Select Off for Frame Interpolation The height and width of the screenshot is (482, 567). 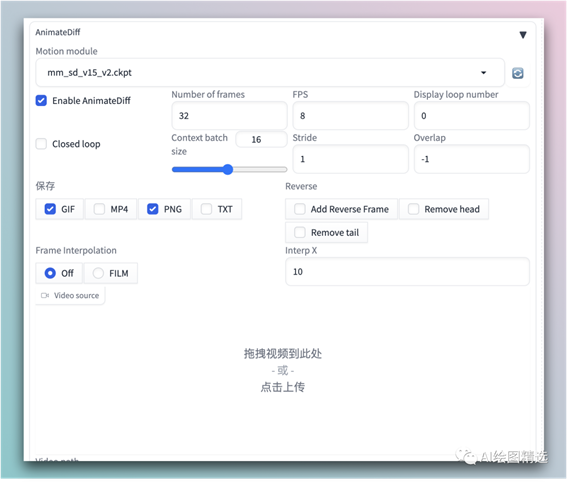click(x=50, y=273)
